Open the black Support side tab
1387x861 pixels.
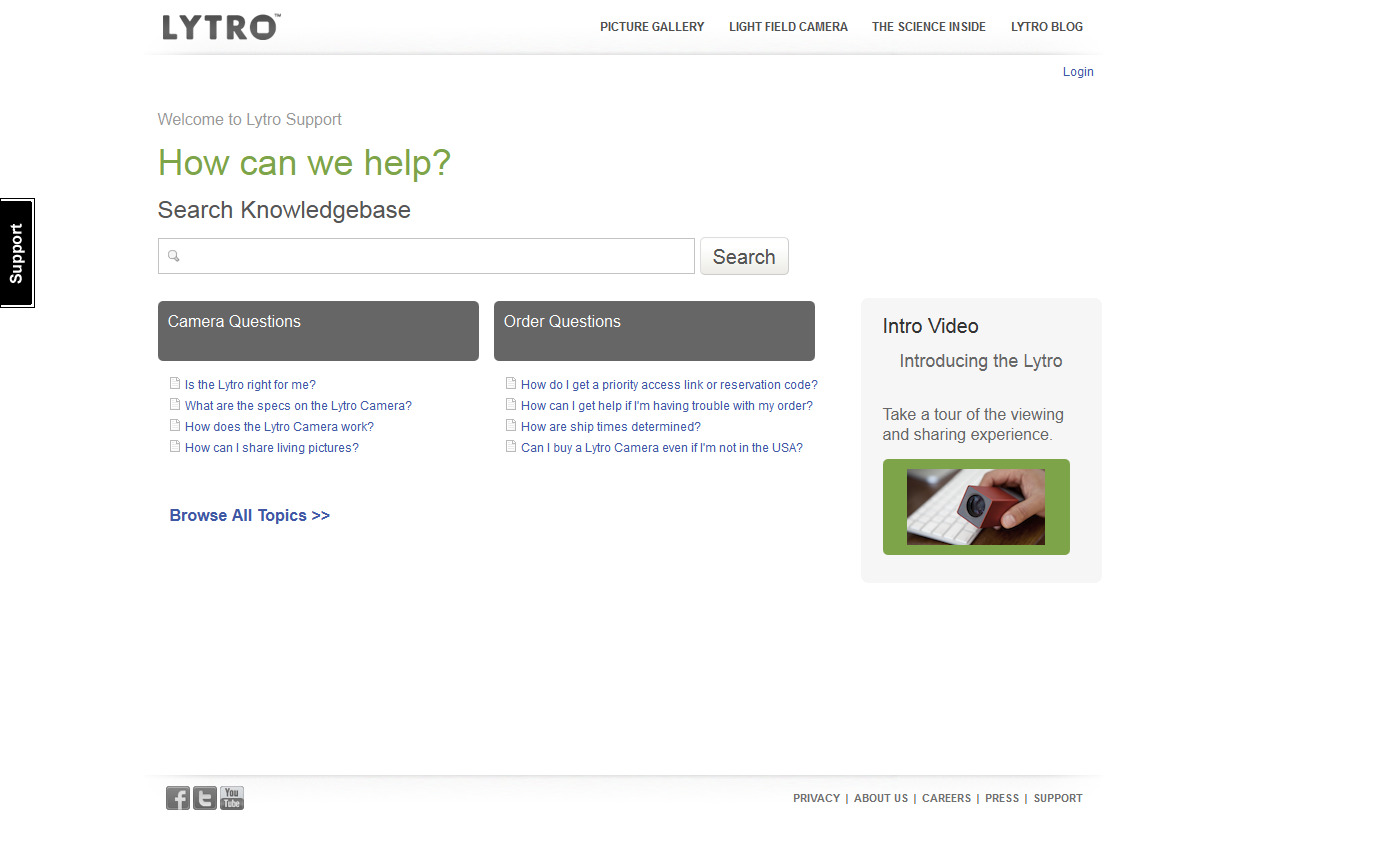pos(17,253)
